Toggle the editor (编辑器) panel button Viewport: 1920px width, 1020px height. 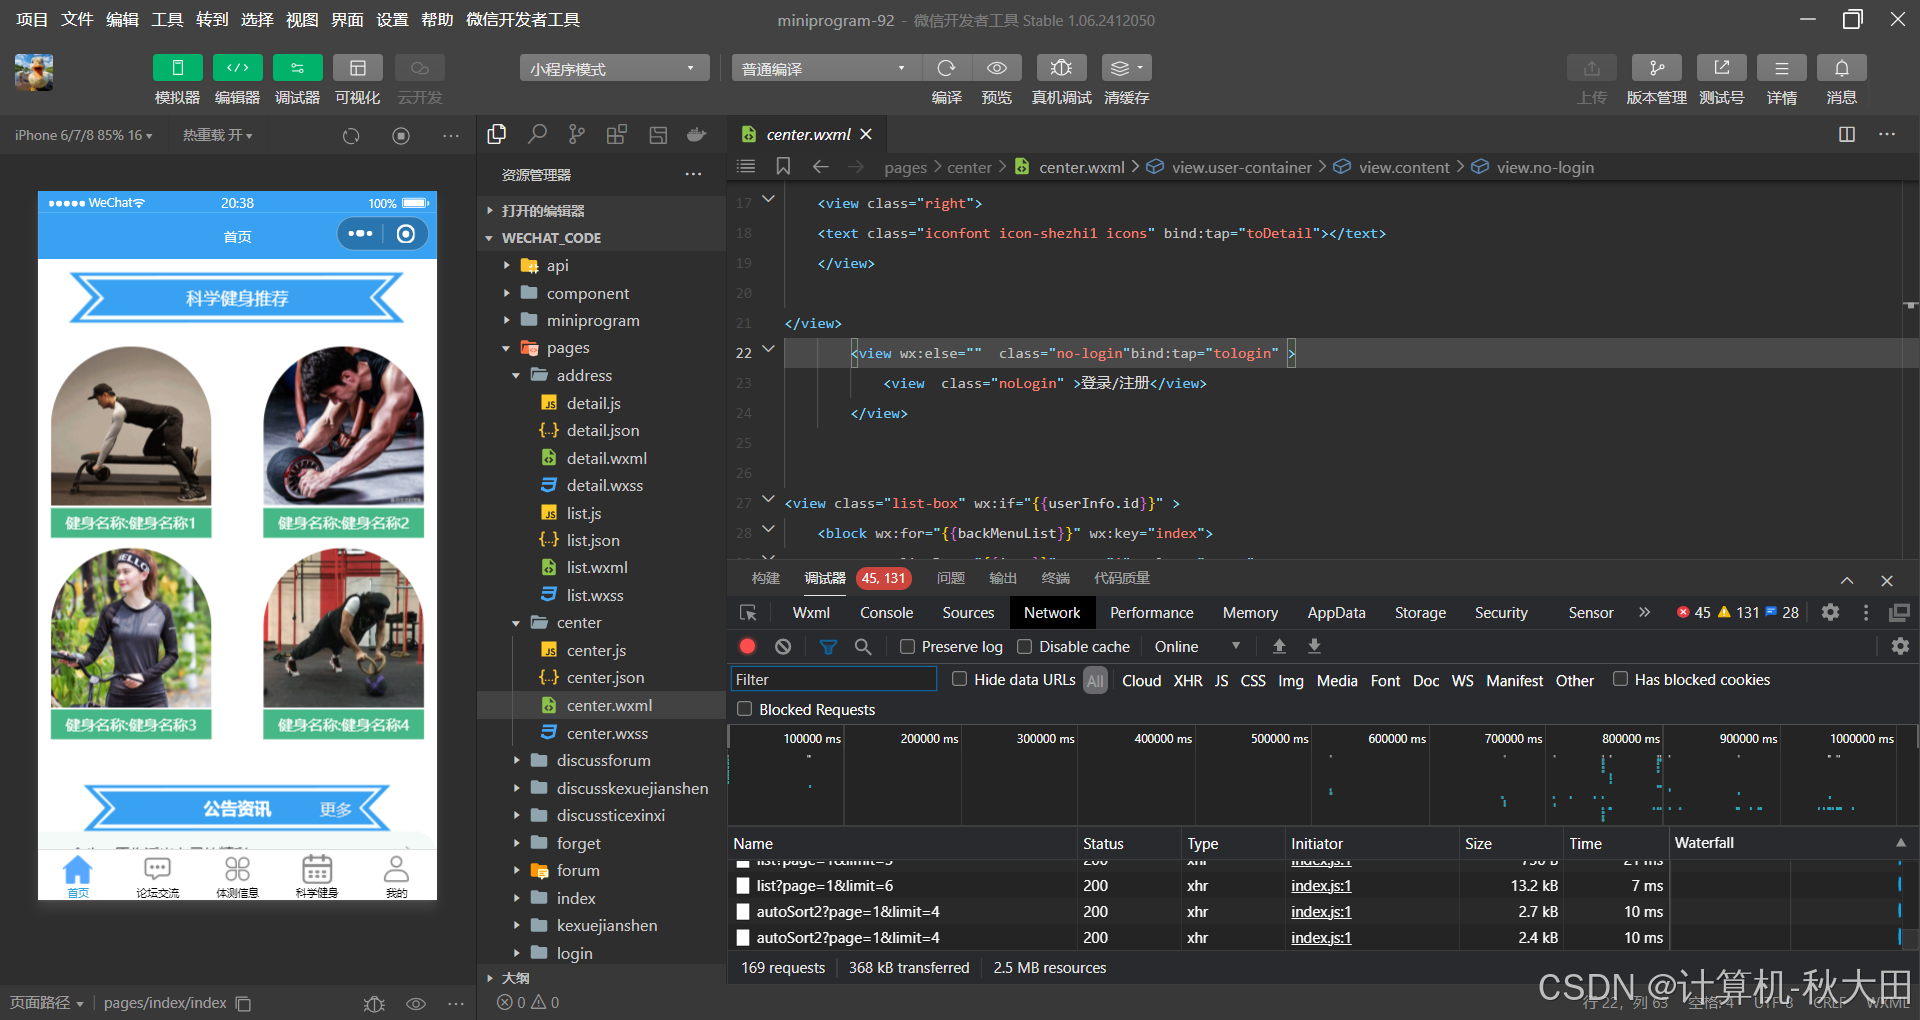(238, 68)
